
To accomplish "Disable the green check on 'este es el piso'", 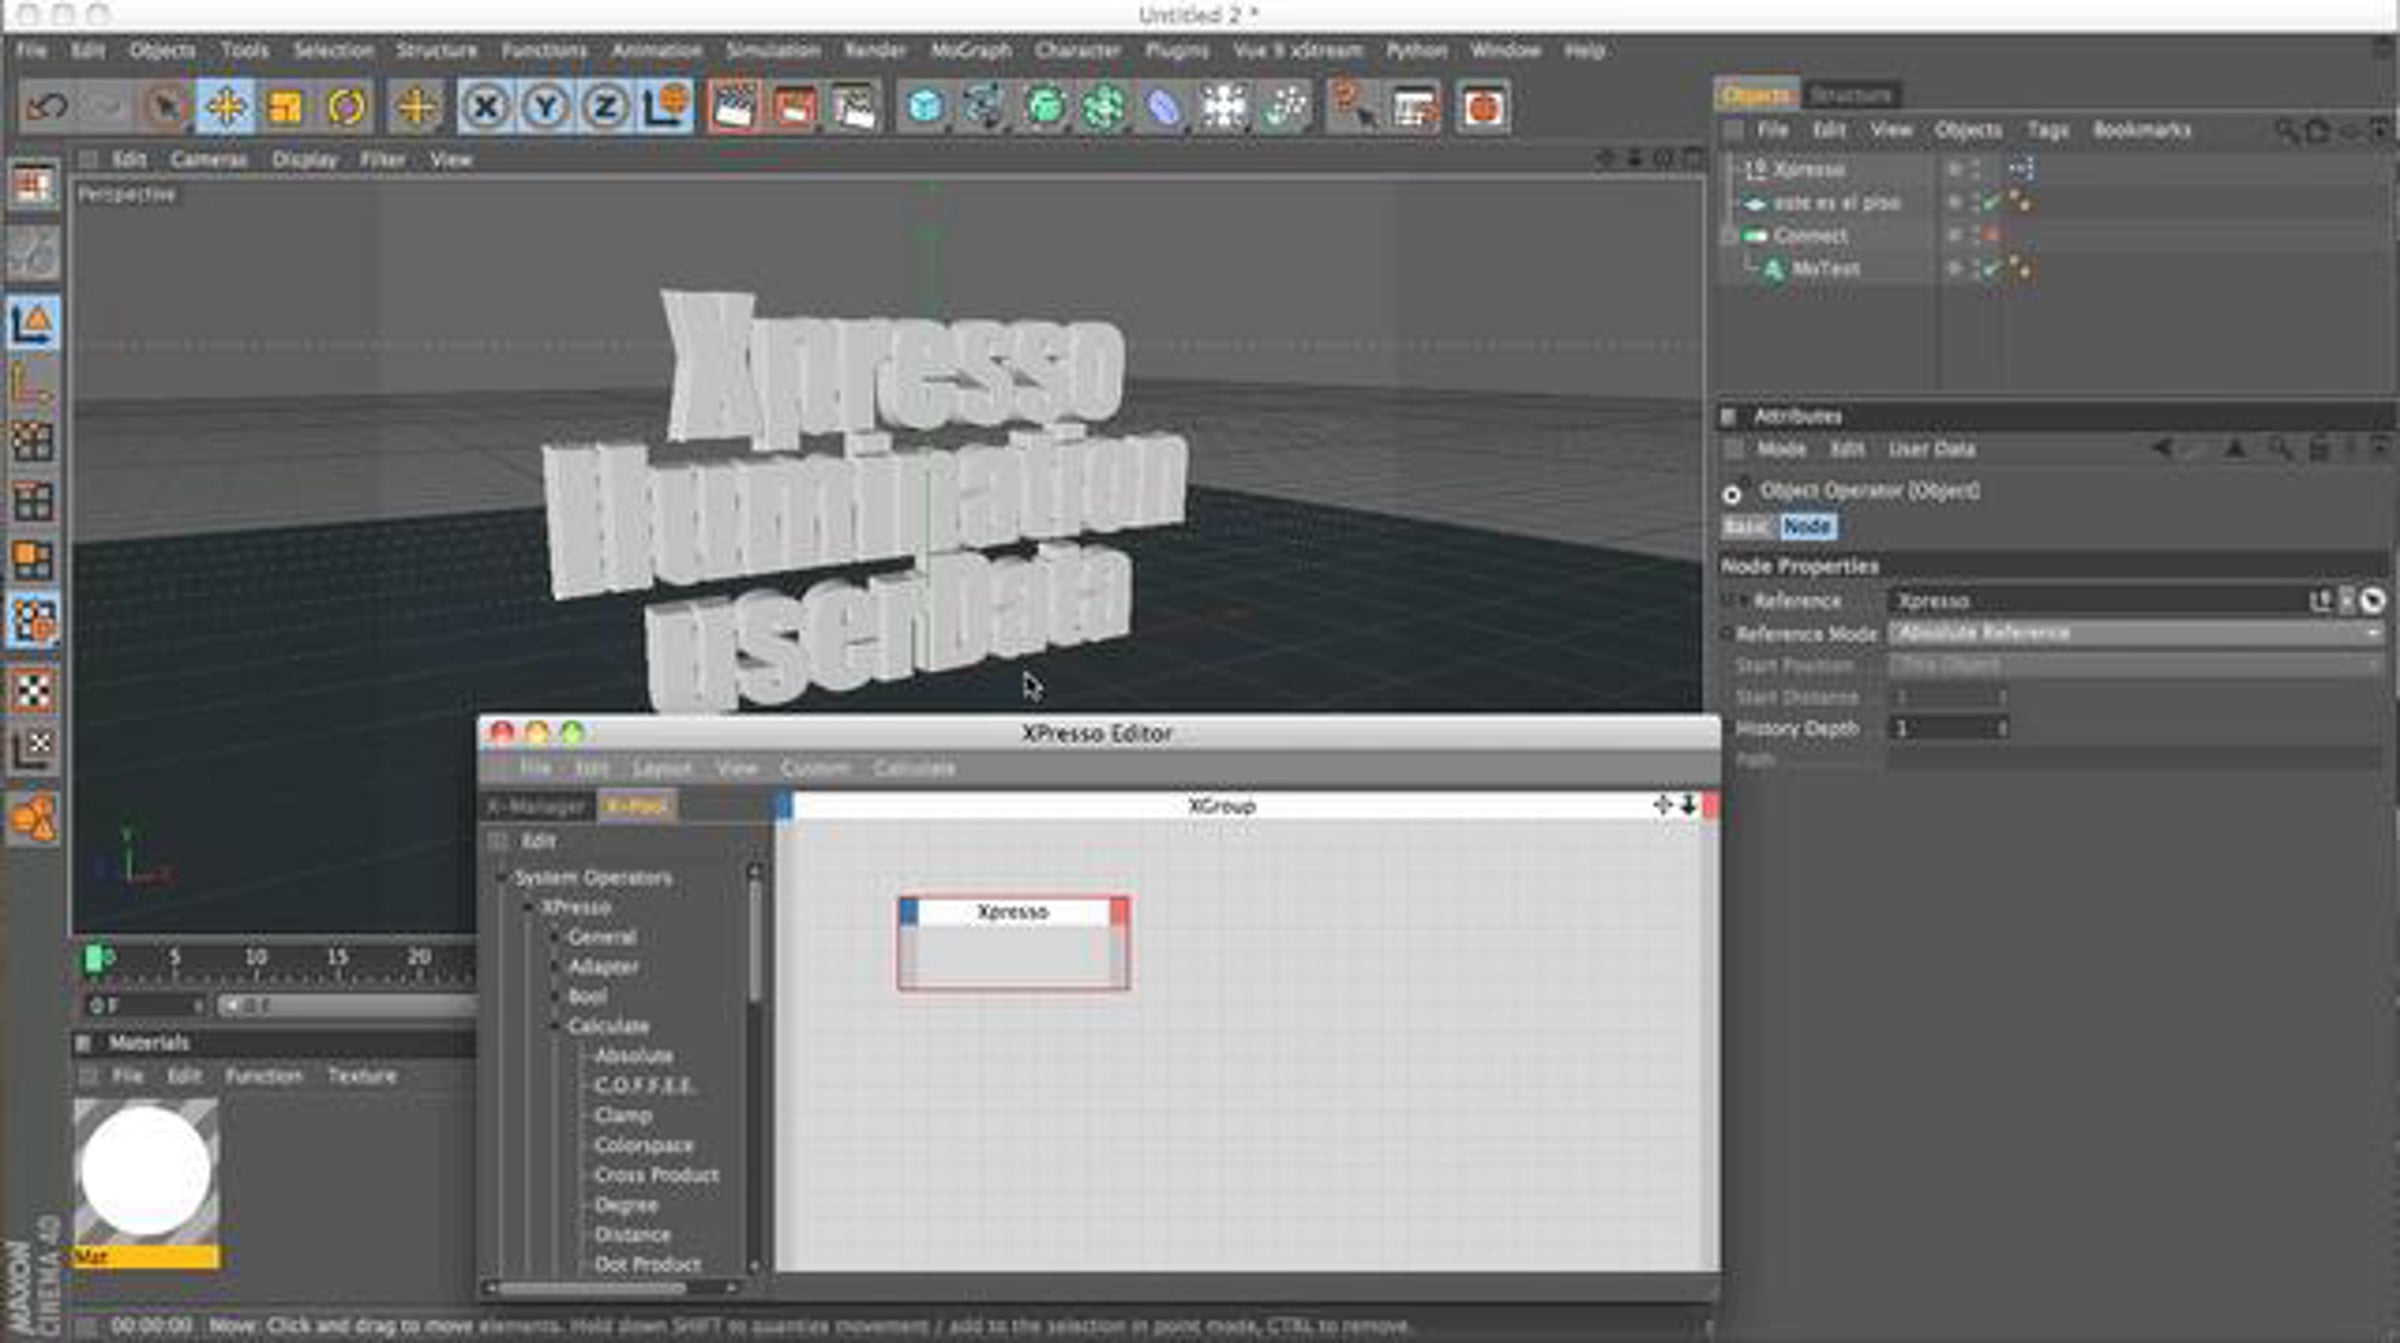I will 1991,202.
